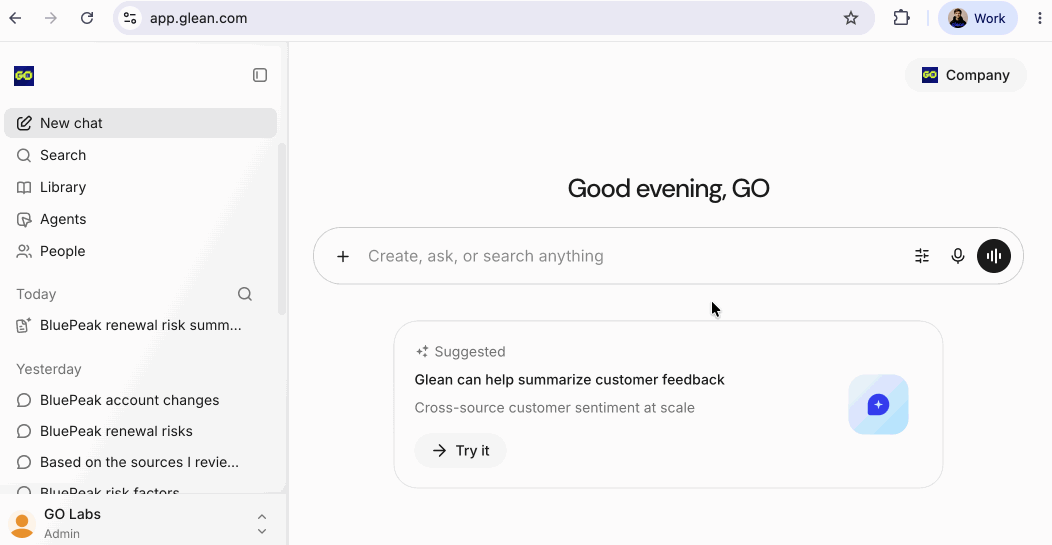Click 'Glean can help summarize customer feedback'

point(570,380)
